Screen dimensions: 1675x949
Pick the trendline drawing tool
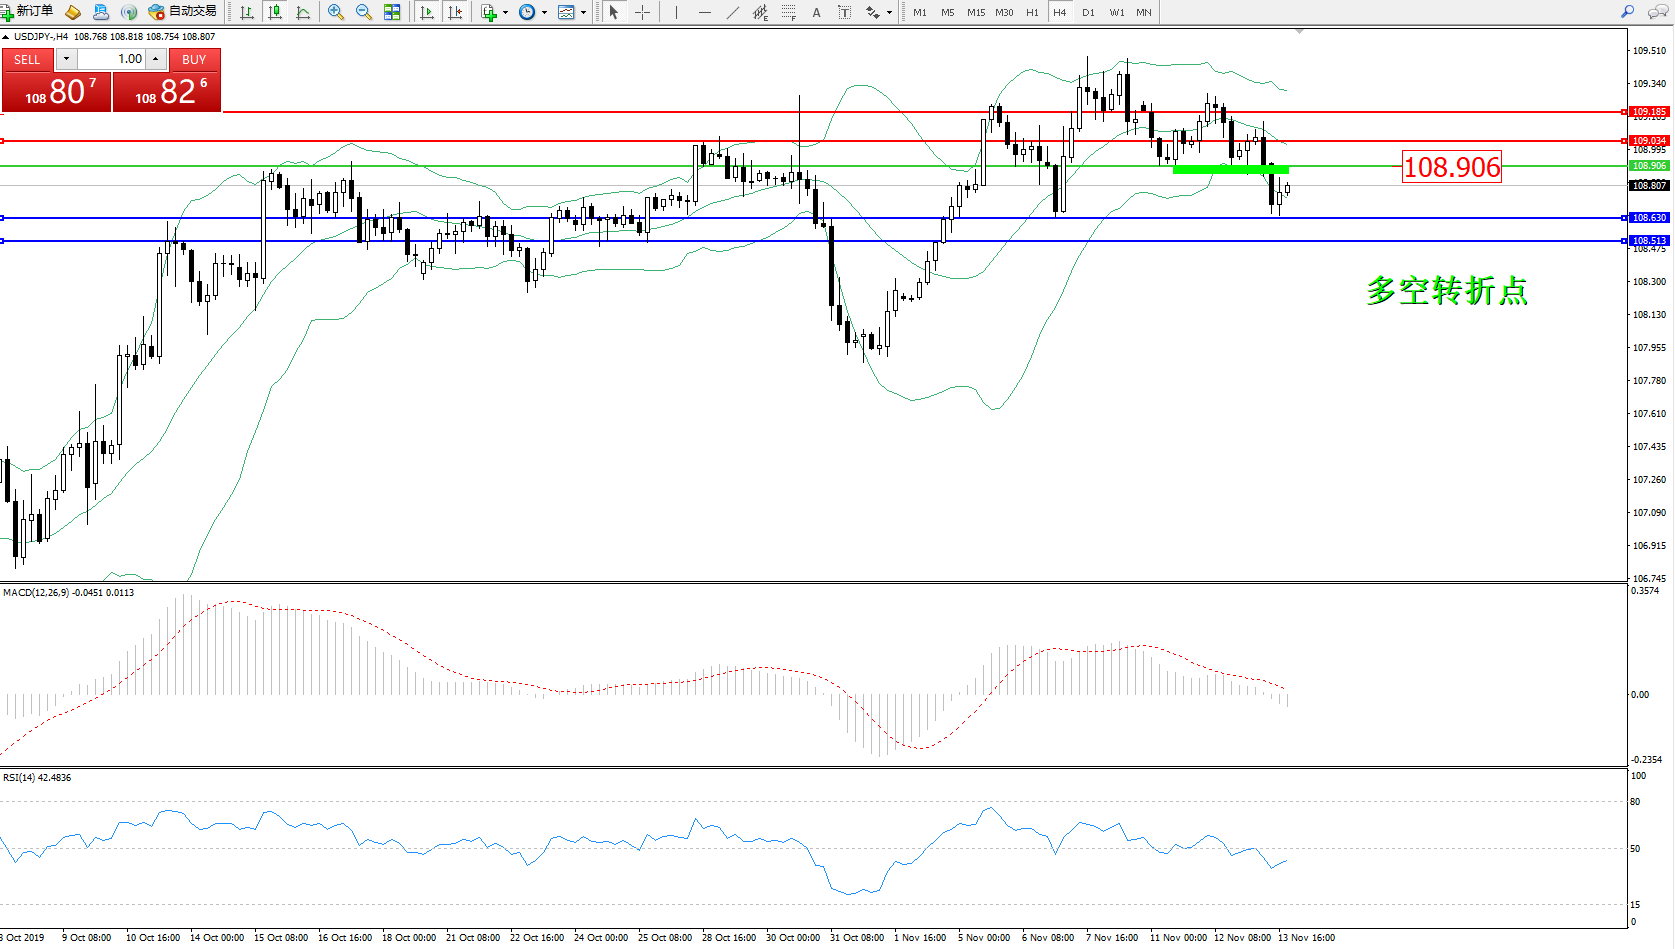(x=733, y=12)
